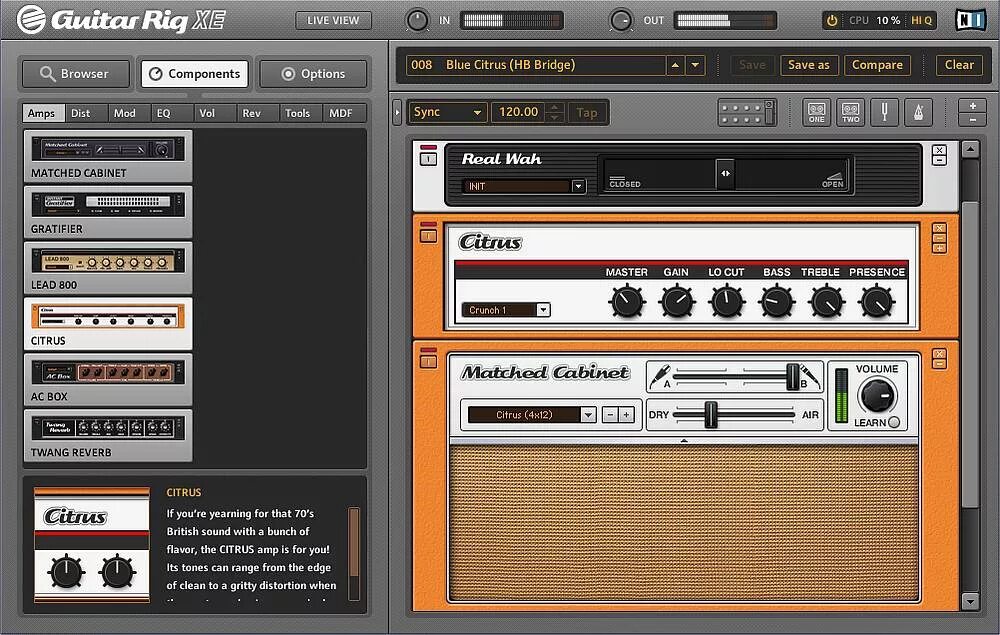Switch to LIVE VIEW
Screen dimensions: 1000x635
click(x=333, y=20)
